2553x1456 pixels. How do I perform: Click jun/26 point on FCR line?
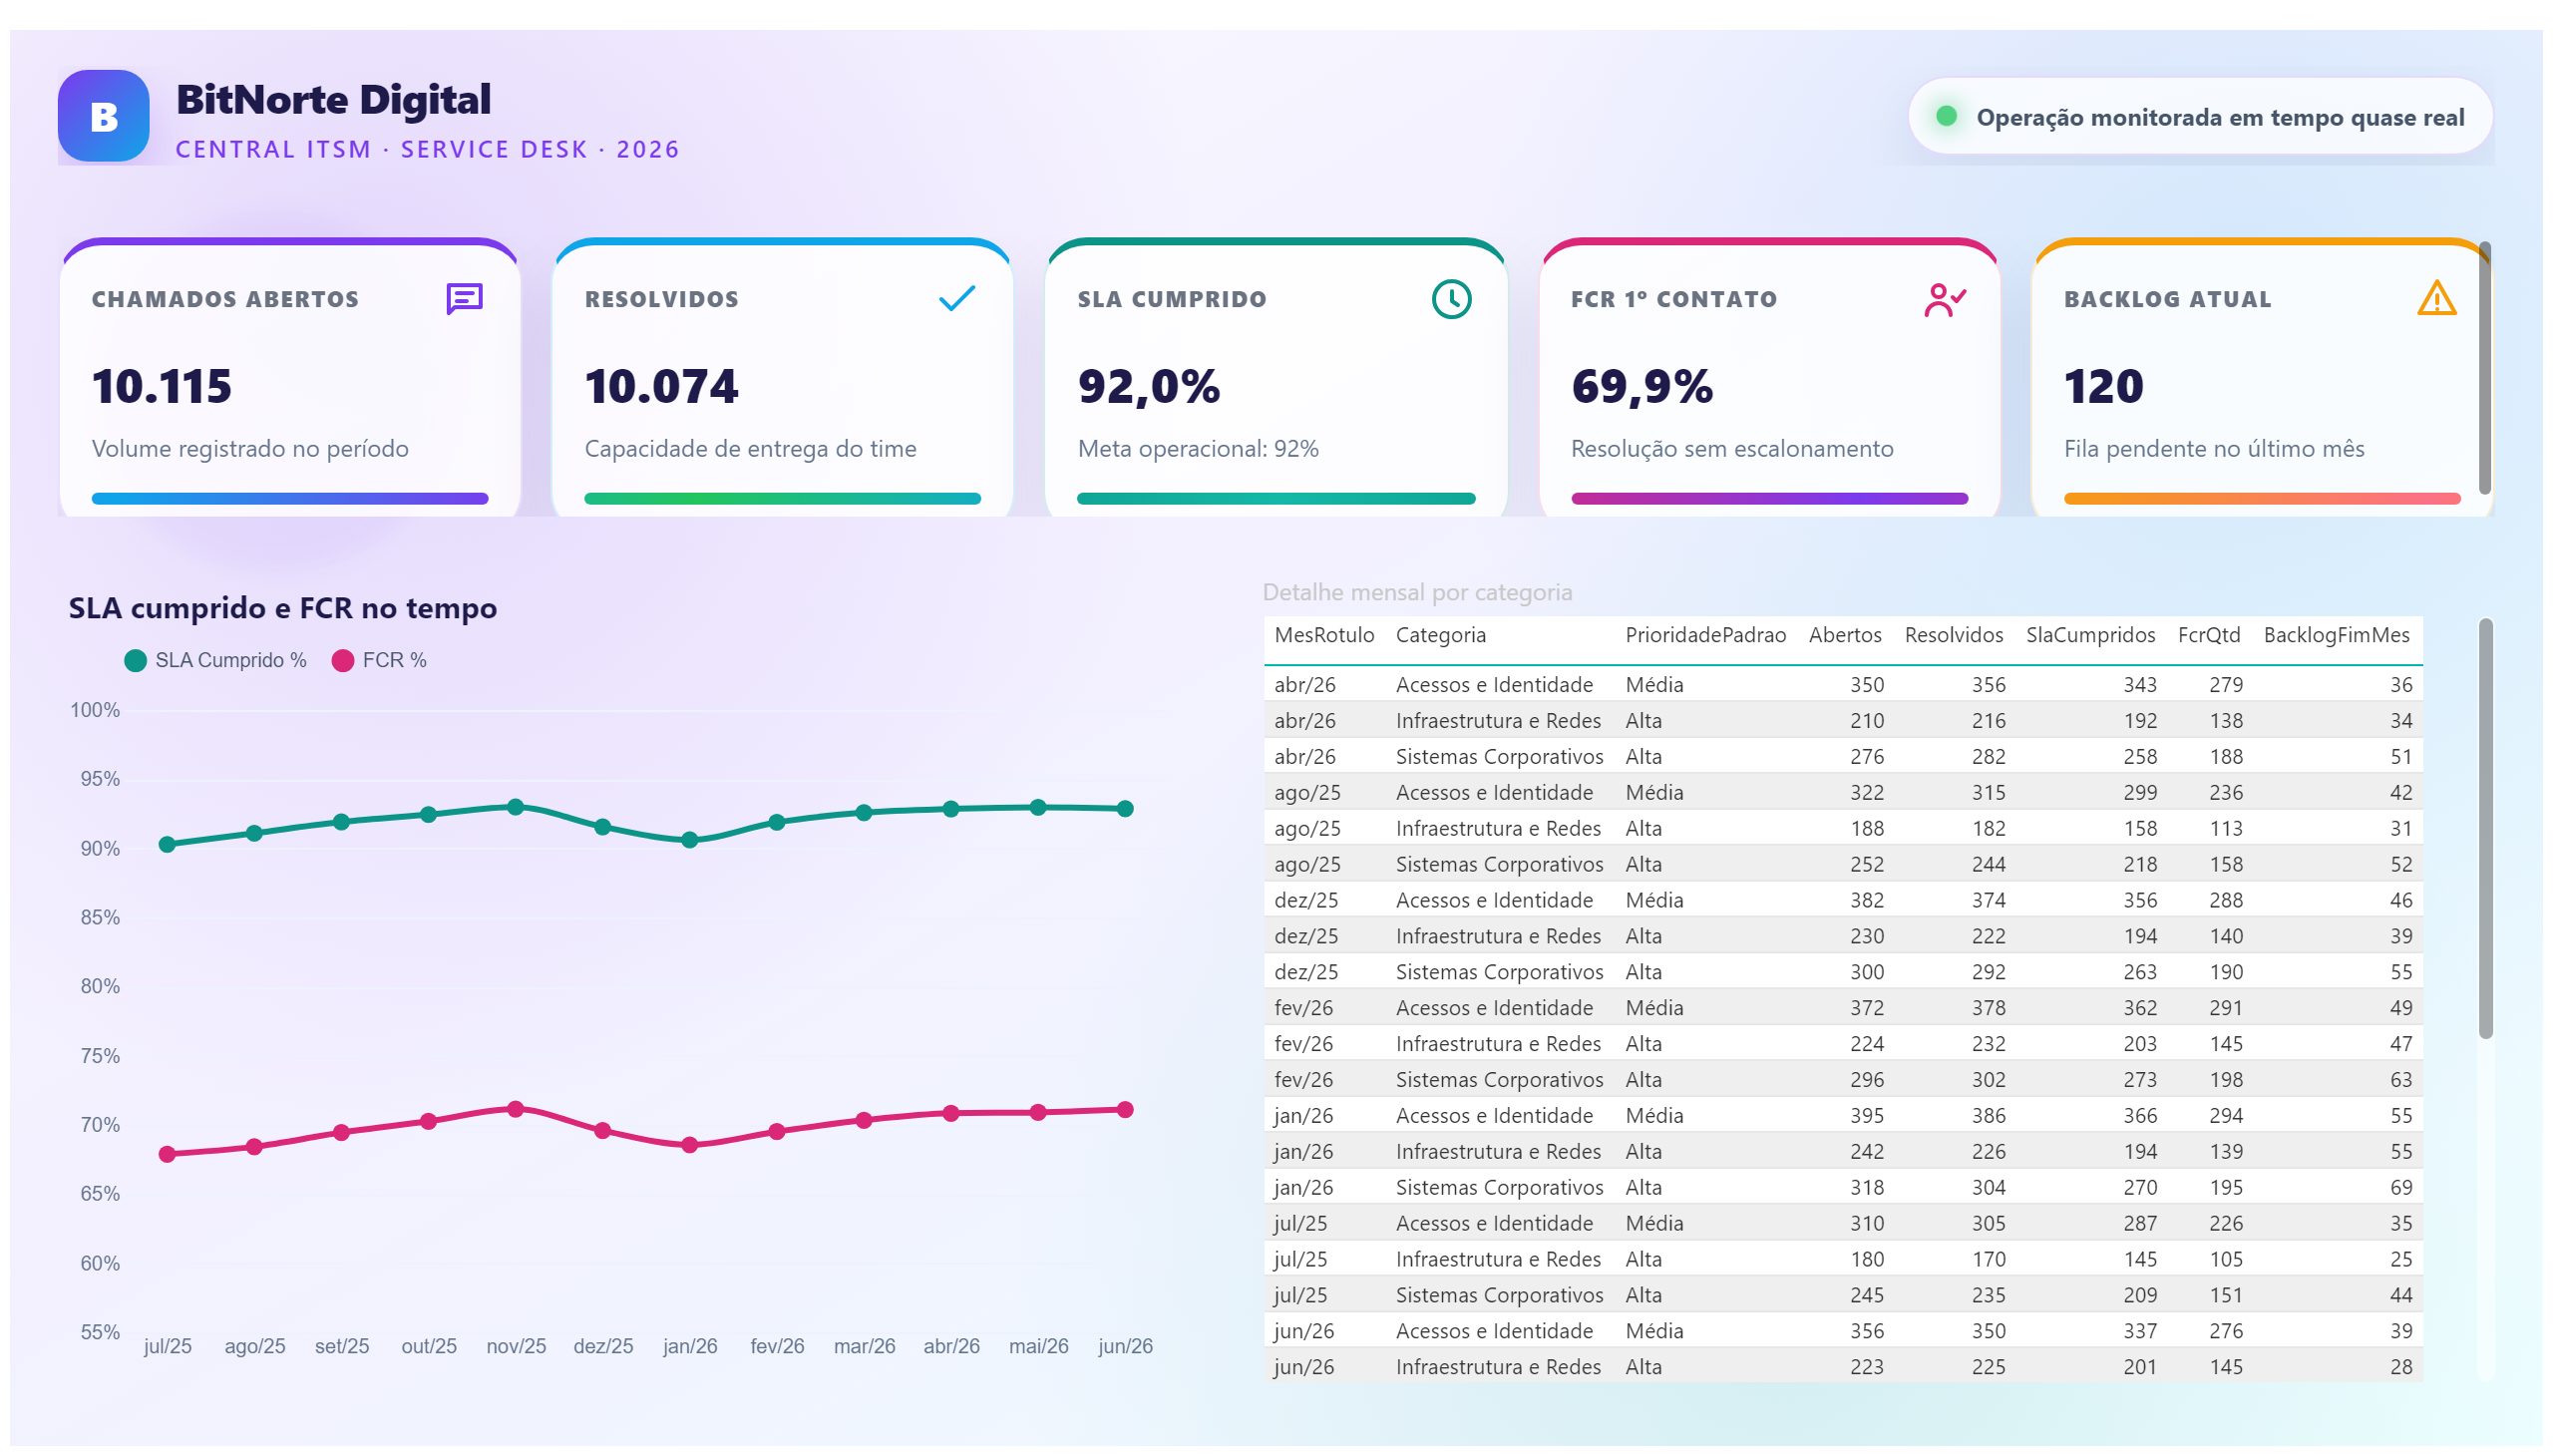pos(1124,1110)
